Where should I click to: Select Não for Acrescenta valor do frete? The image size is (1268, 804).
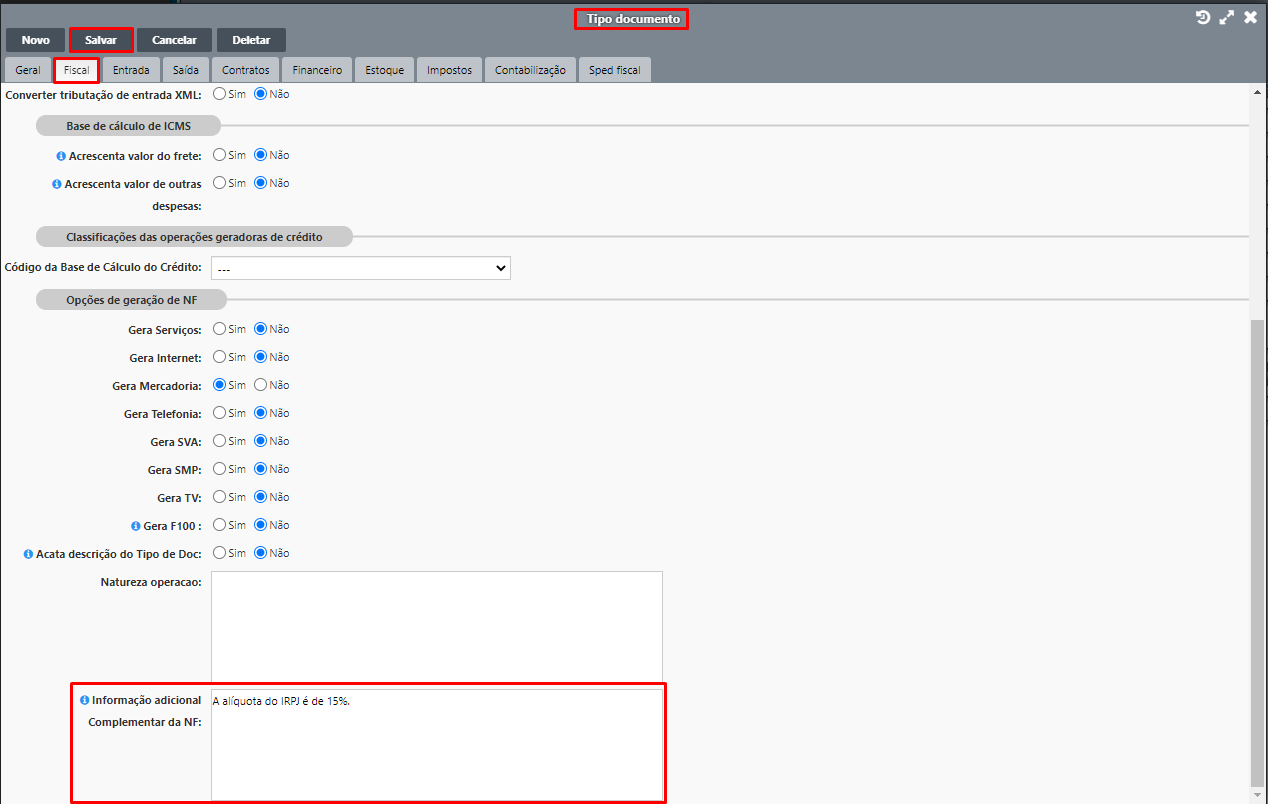click(x=261, y=155)
